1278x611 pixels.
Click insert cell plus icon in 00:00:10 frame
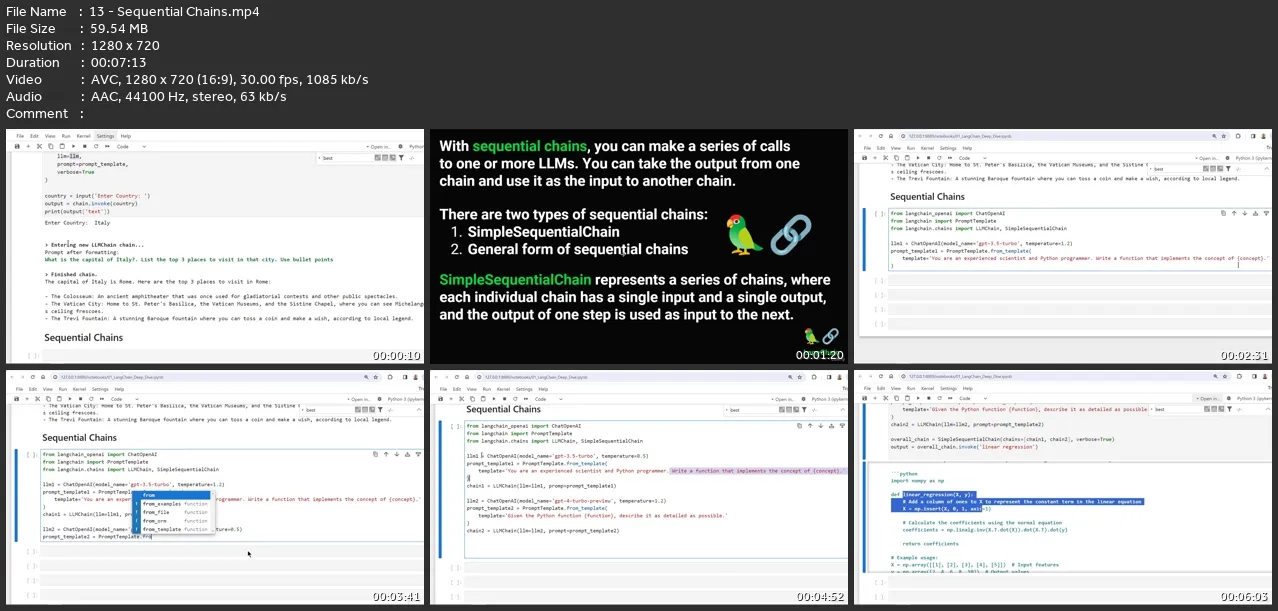tap(28, 147)
